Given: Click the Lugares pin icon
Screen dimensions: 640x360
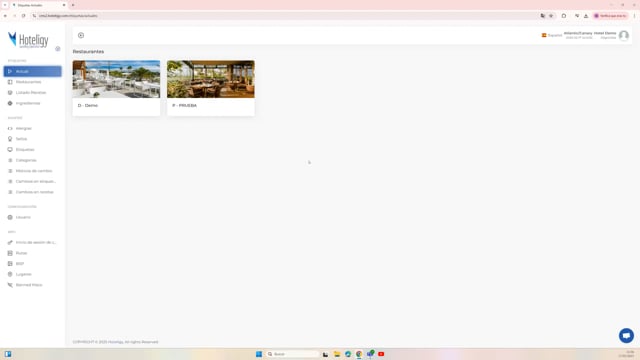Looking at the screenshot, I should tap(10, 274).
